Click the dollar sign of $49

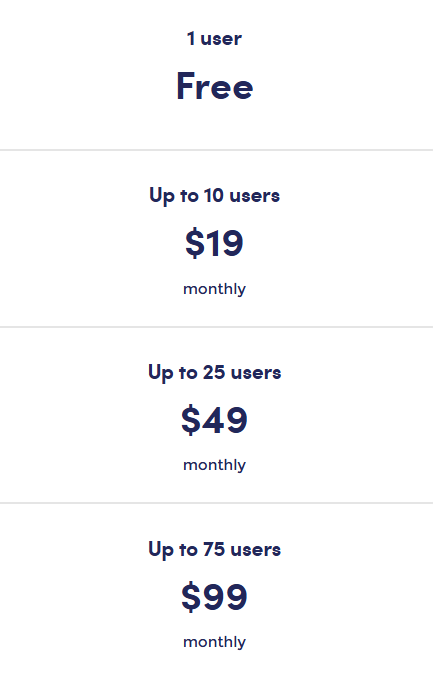pyautogui.click(x=191, y=420)
